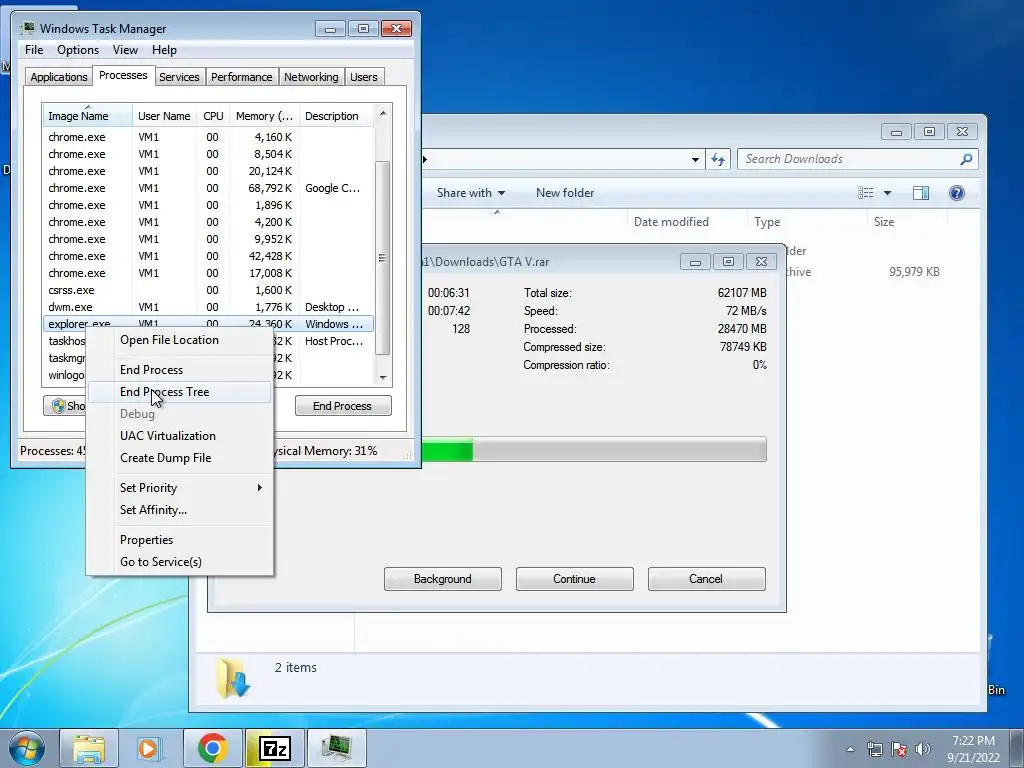Click the Search Downloads field
This screenshot has height=768, width=1024.
click(x=857, y=159)
